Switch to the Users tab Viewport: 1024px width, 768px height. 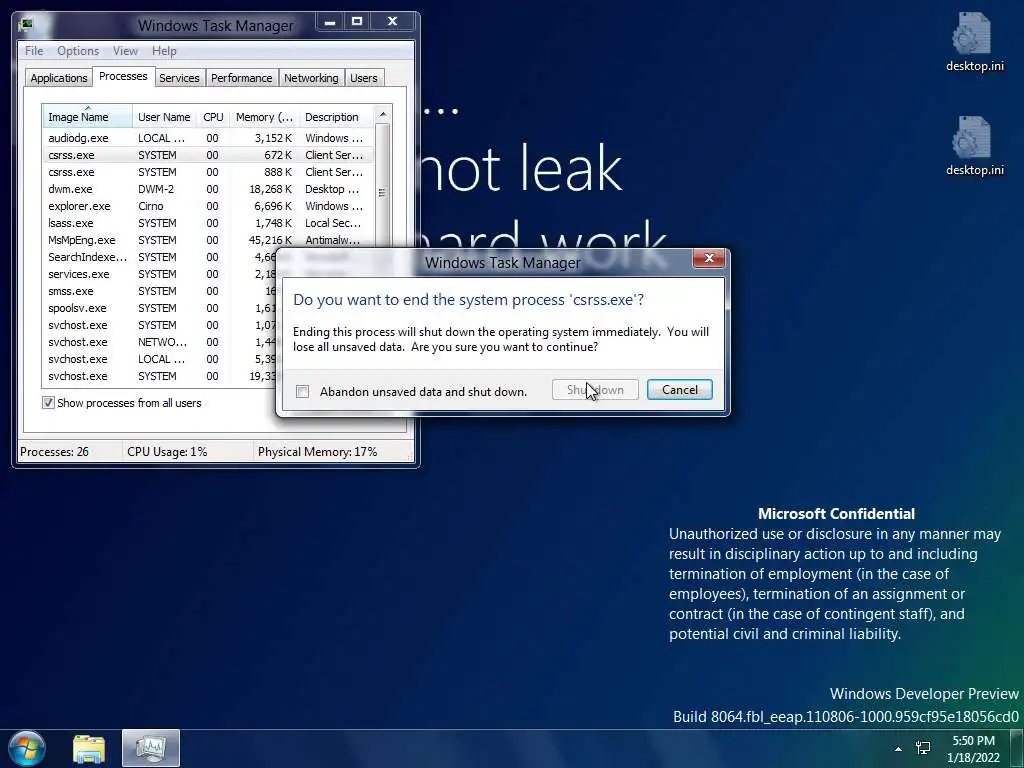[x=364, y=78]
